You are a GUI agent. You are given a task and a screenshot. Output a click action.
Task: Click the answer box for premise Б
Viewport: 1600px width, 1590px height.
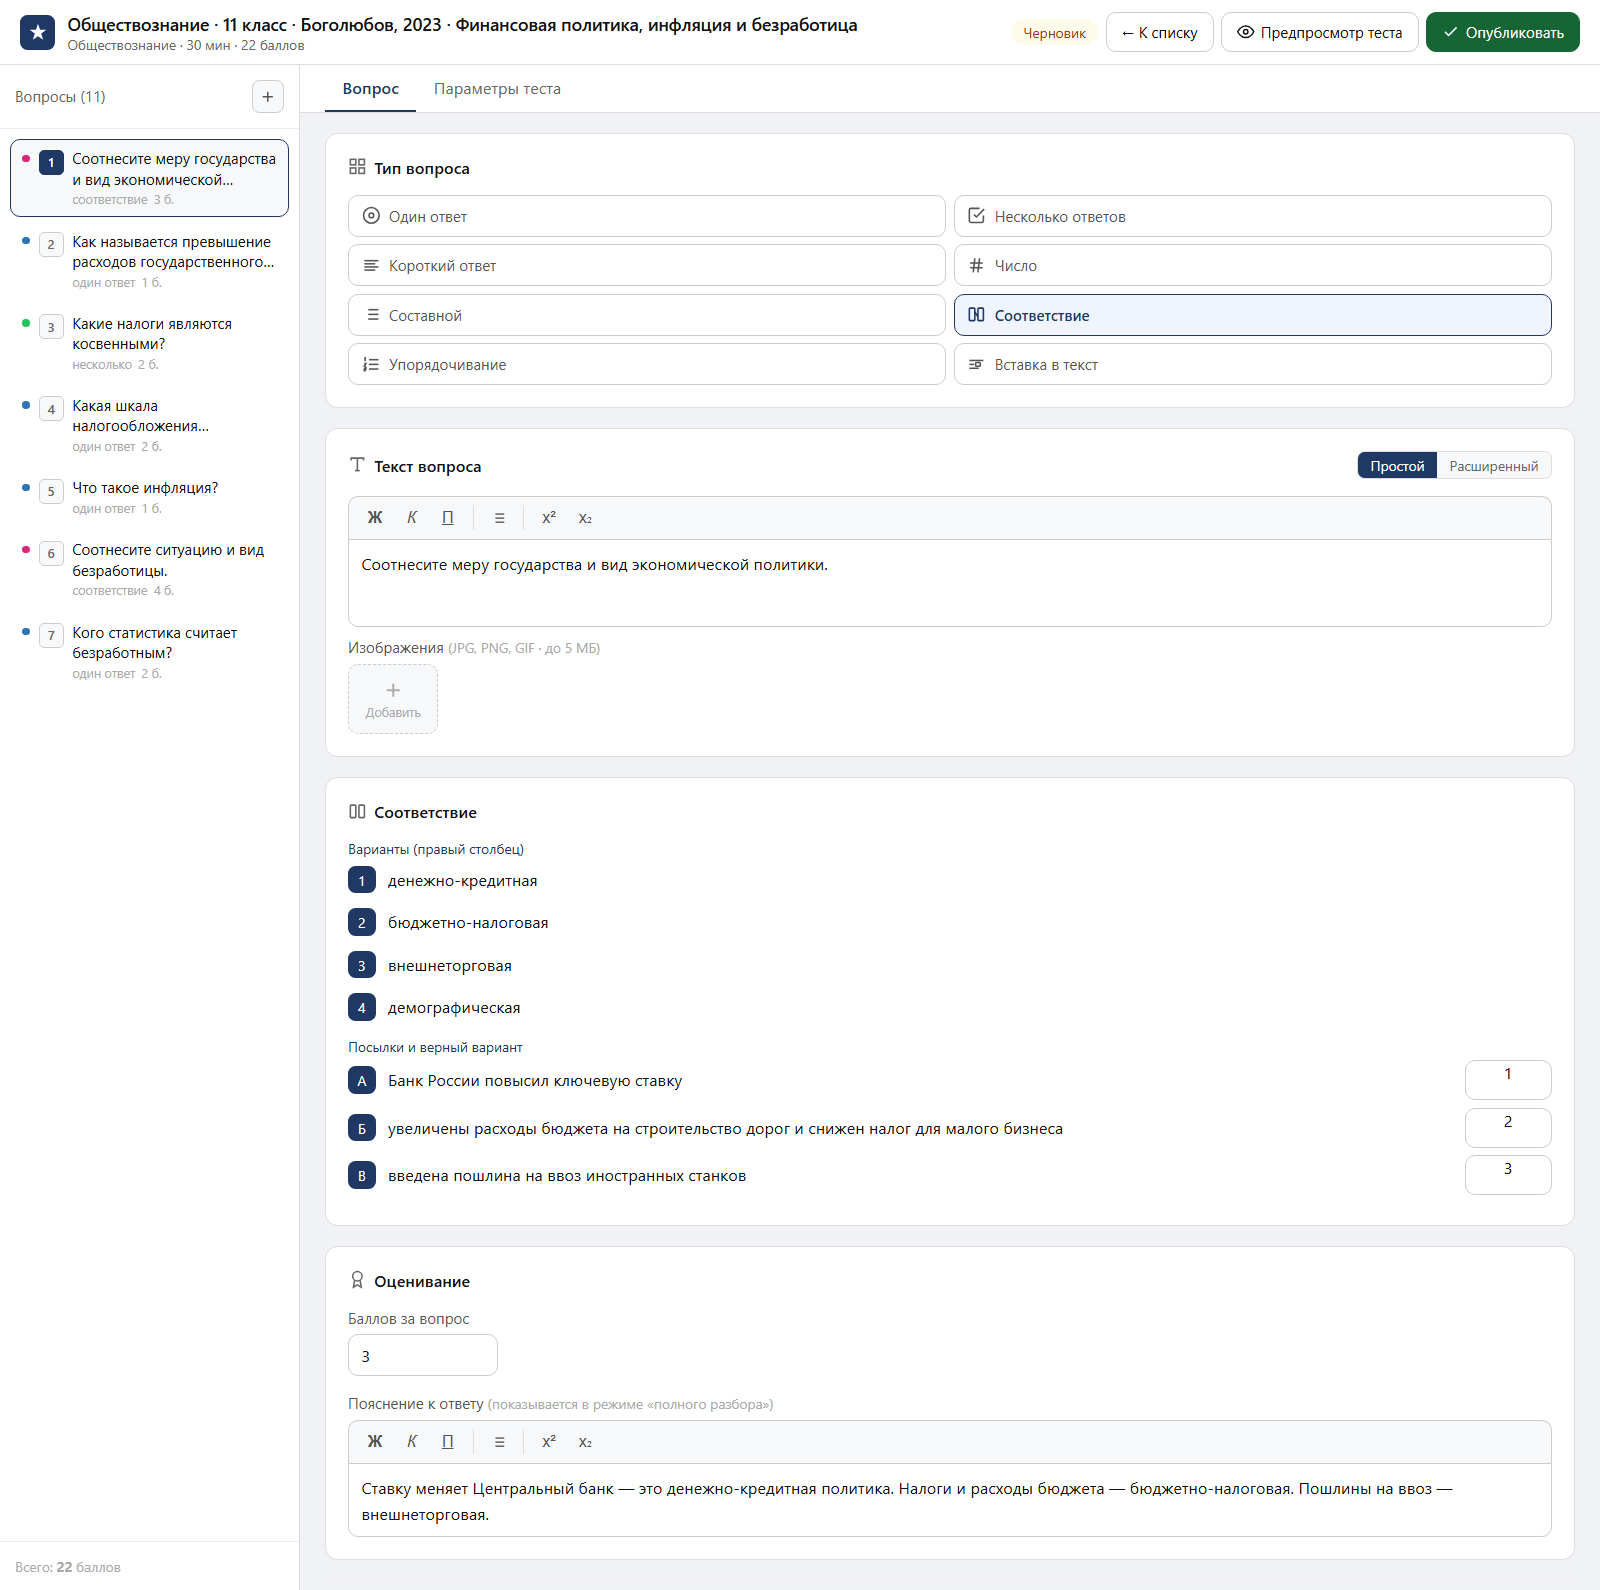click(x=1508, y=1128)
